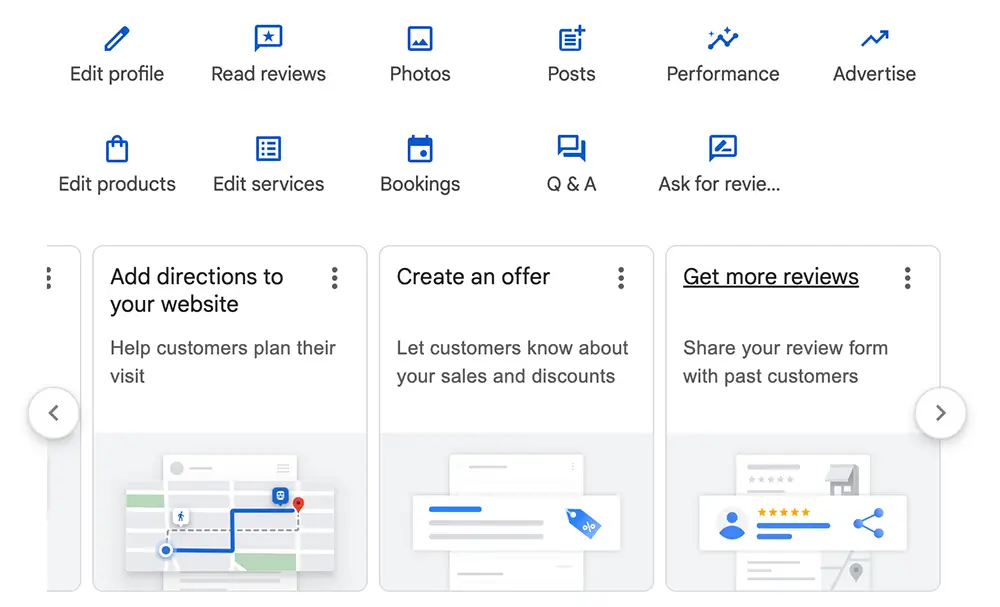Click the Advertise trending arrow icon
This screenshot has width=1000, height=607.
(x=874, y=38)
